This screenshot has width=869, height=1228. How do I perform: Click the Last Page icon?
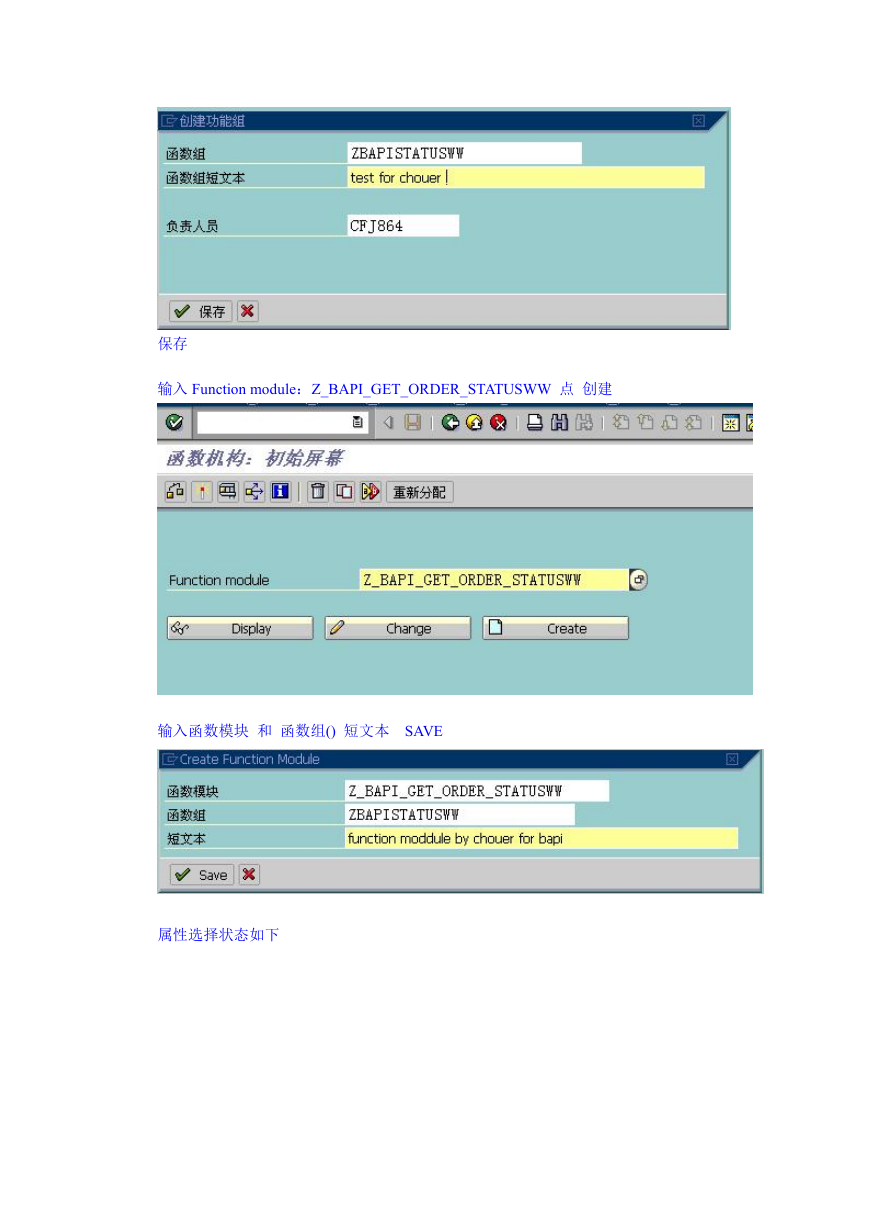[x=693, y=423]
